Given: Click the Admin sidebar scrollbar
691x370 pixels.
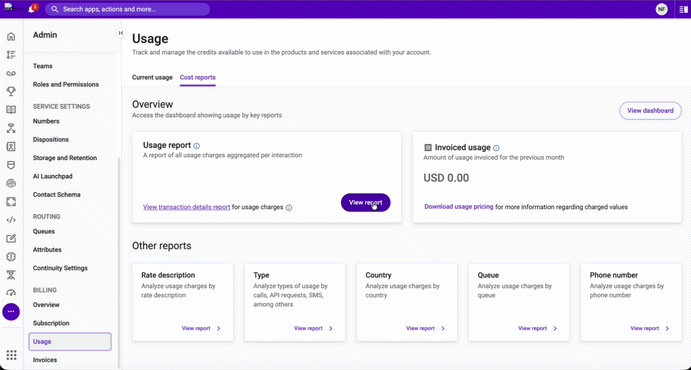Looking at the screenshot, I should point(118,262).
